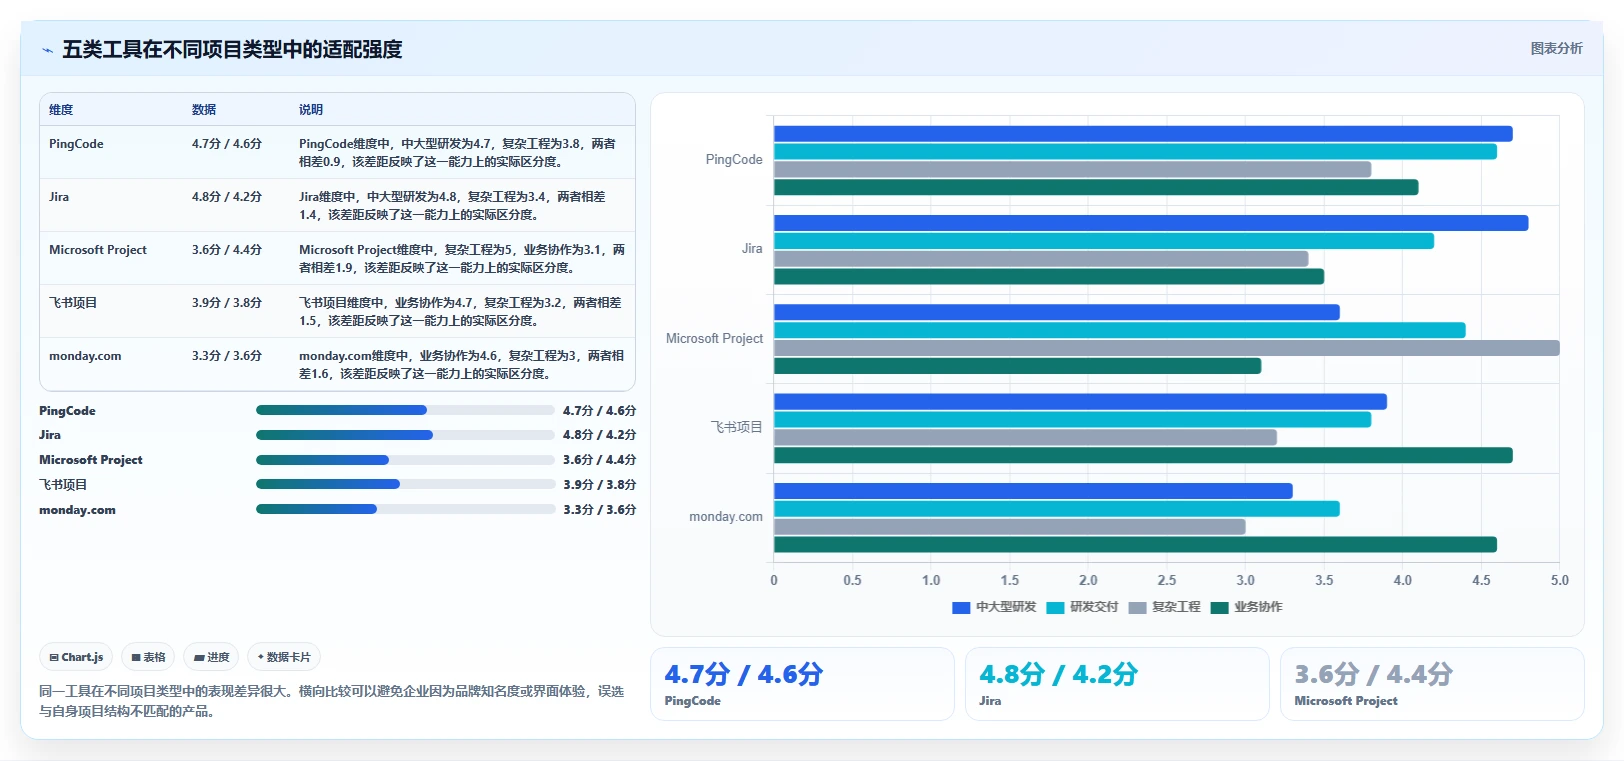1624x761 pixels.
Task: Click the 3.6分 / 4.4分 table data cell
Action: [x=227, y=250]
